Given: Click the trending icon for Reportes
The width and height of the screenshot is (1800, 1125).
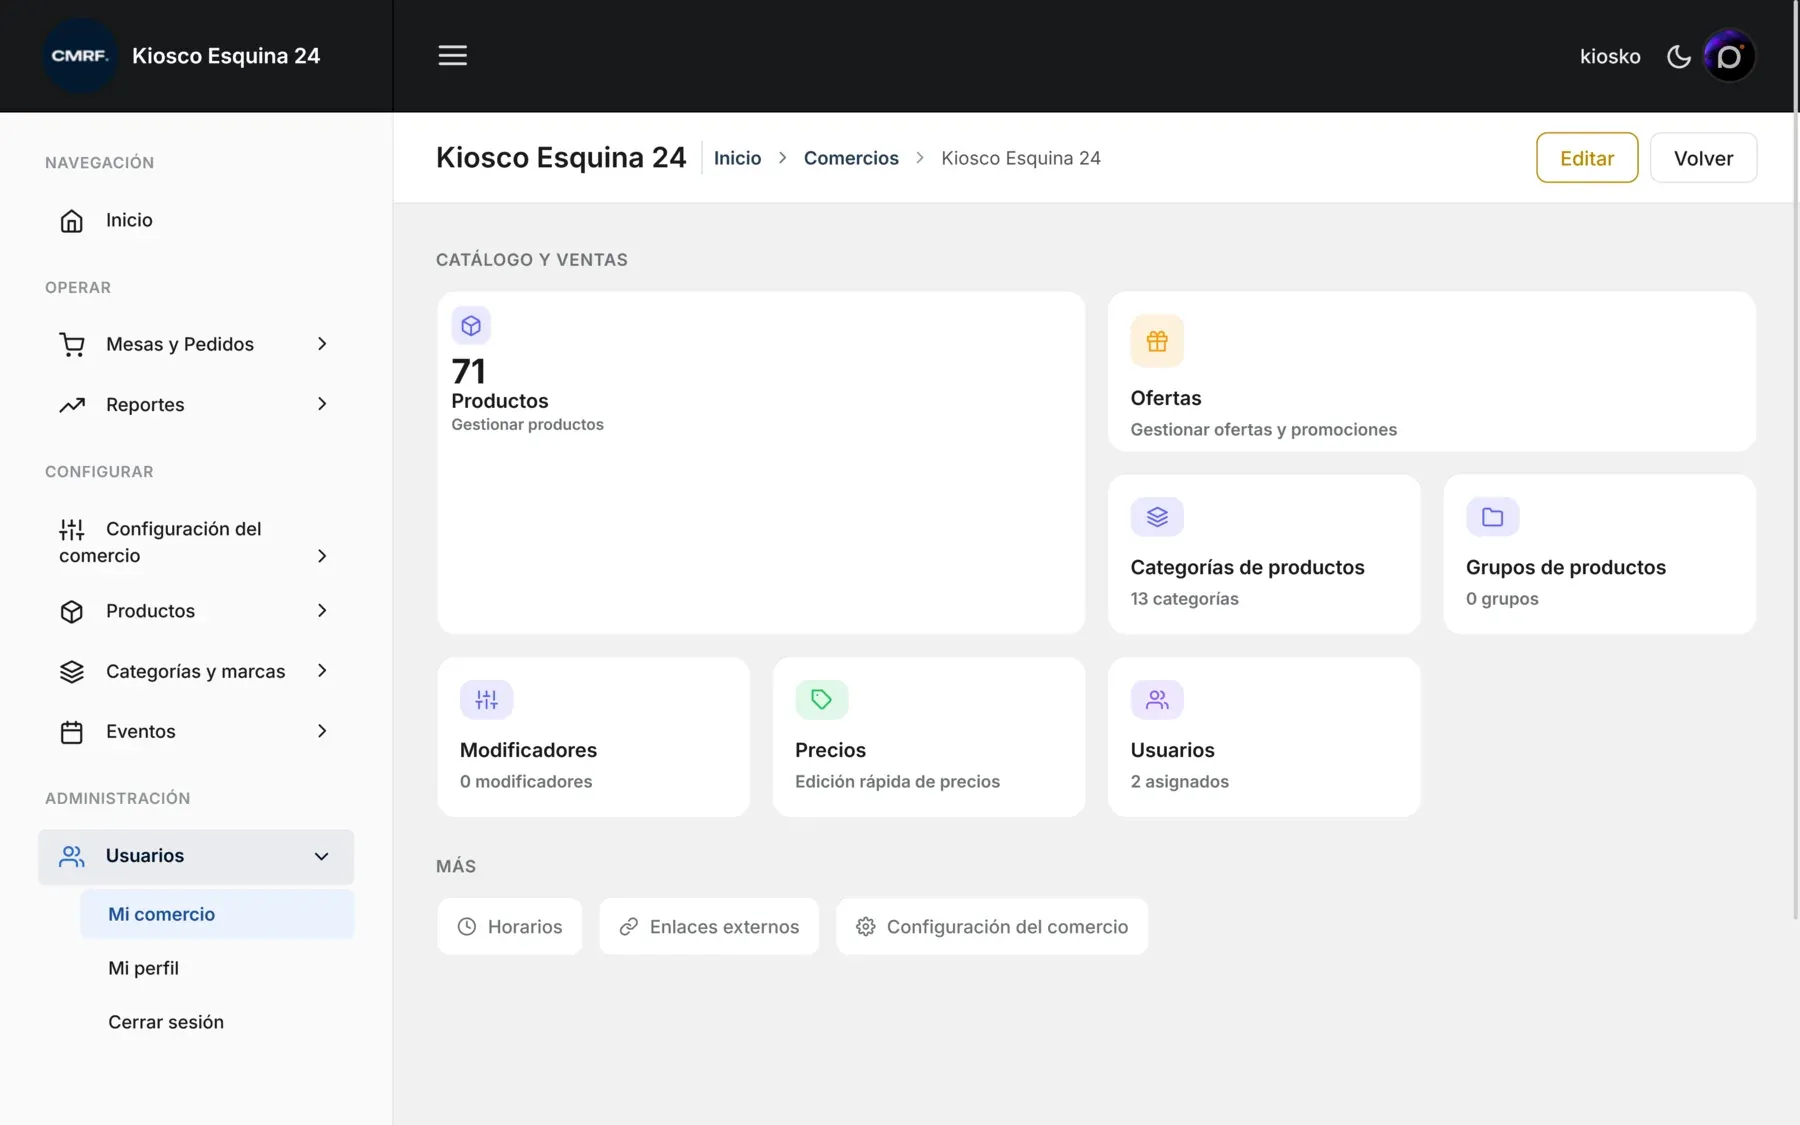Looking at the screenshot, I should pyautogui.click(x=72, y=405).
